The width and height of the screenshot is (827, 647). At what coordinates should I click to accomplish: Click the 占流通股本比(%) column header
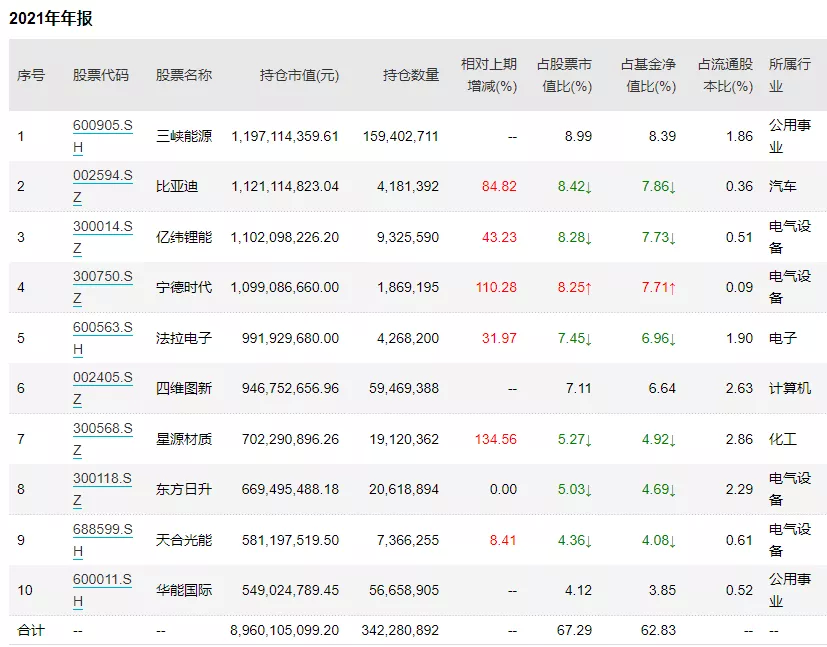pyautogui.click(x=725, y=75)
